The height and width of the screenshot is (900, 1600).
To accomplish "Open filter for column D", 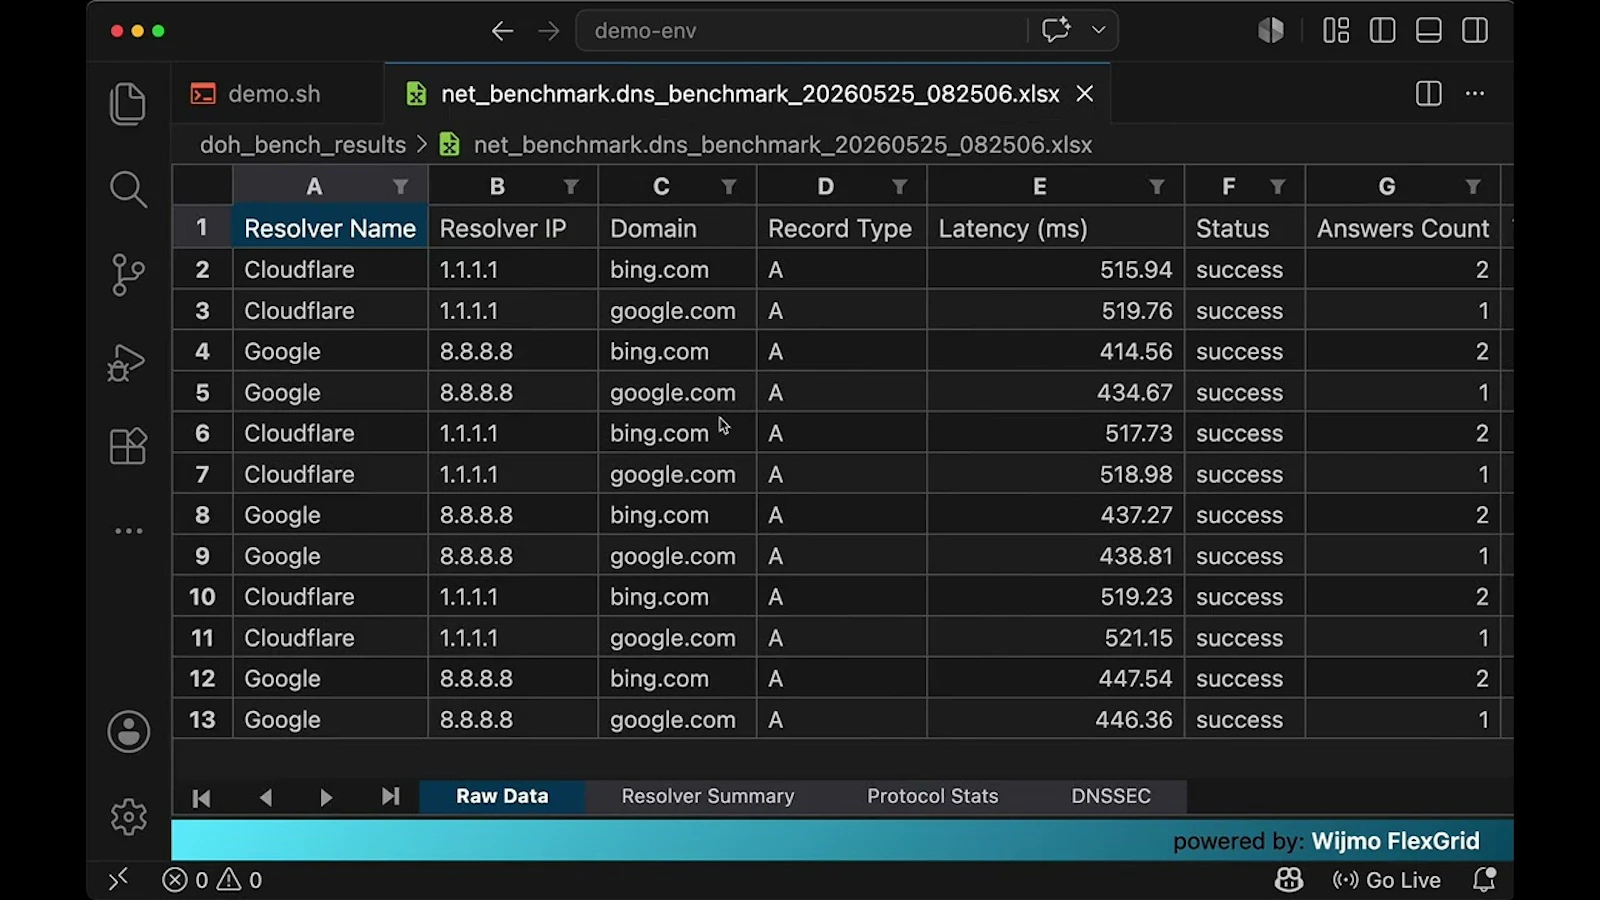I will pyautogui.click(x=900, y=187).
